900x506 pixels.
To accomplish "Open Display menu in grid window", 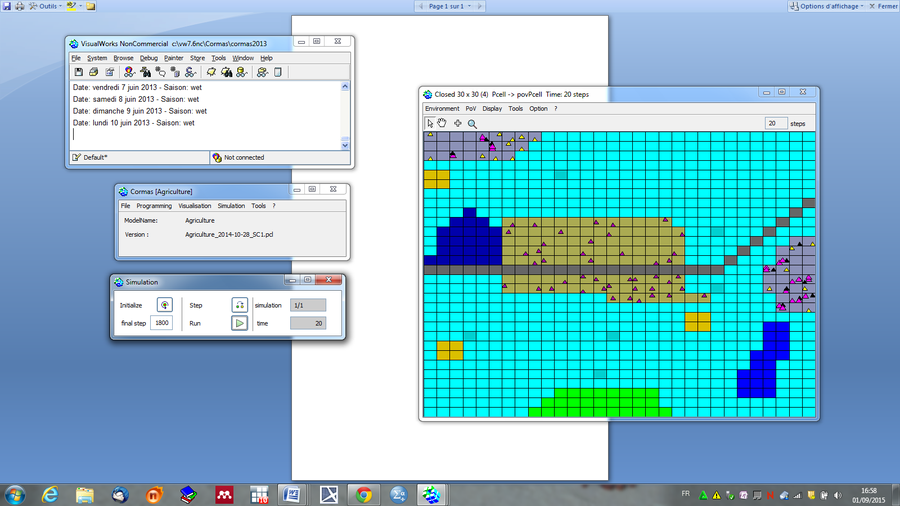I will 492,108.
